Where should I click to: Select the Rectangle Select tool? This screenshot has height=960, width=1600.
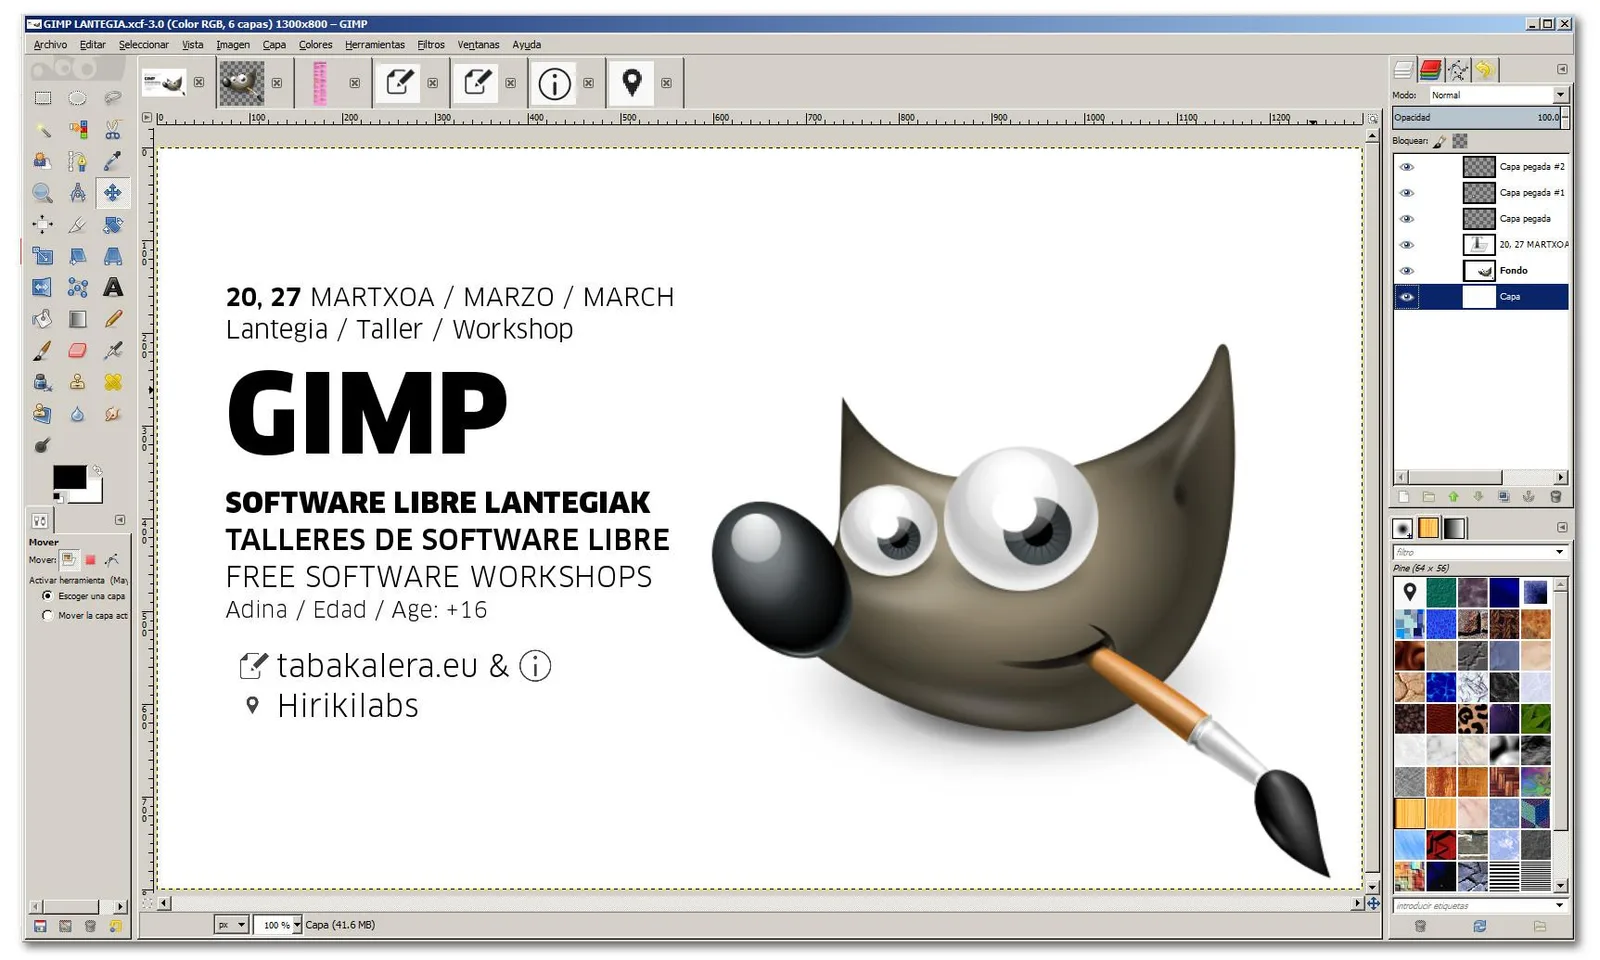(42, 98)
